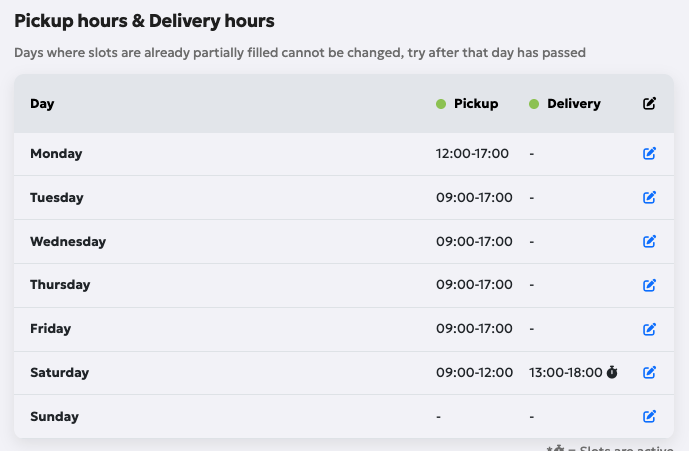Edit Sunday hours via pencil icon
The width and height of the screenshot is (689, 451).
[x=649, y=416]
